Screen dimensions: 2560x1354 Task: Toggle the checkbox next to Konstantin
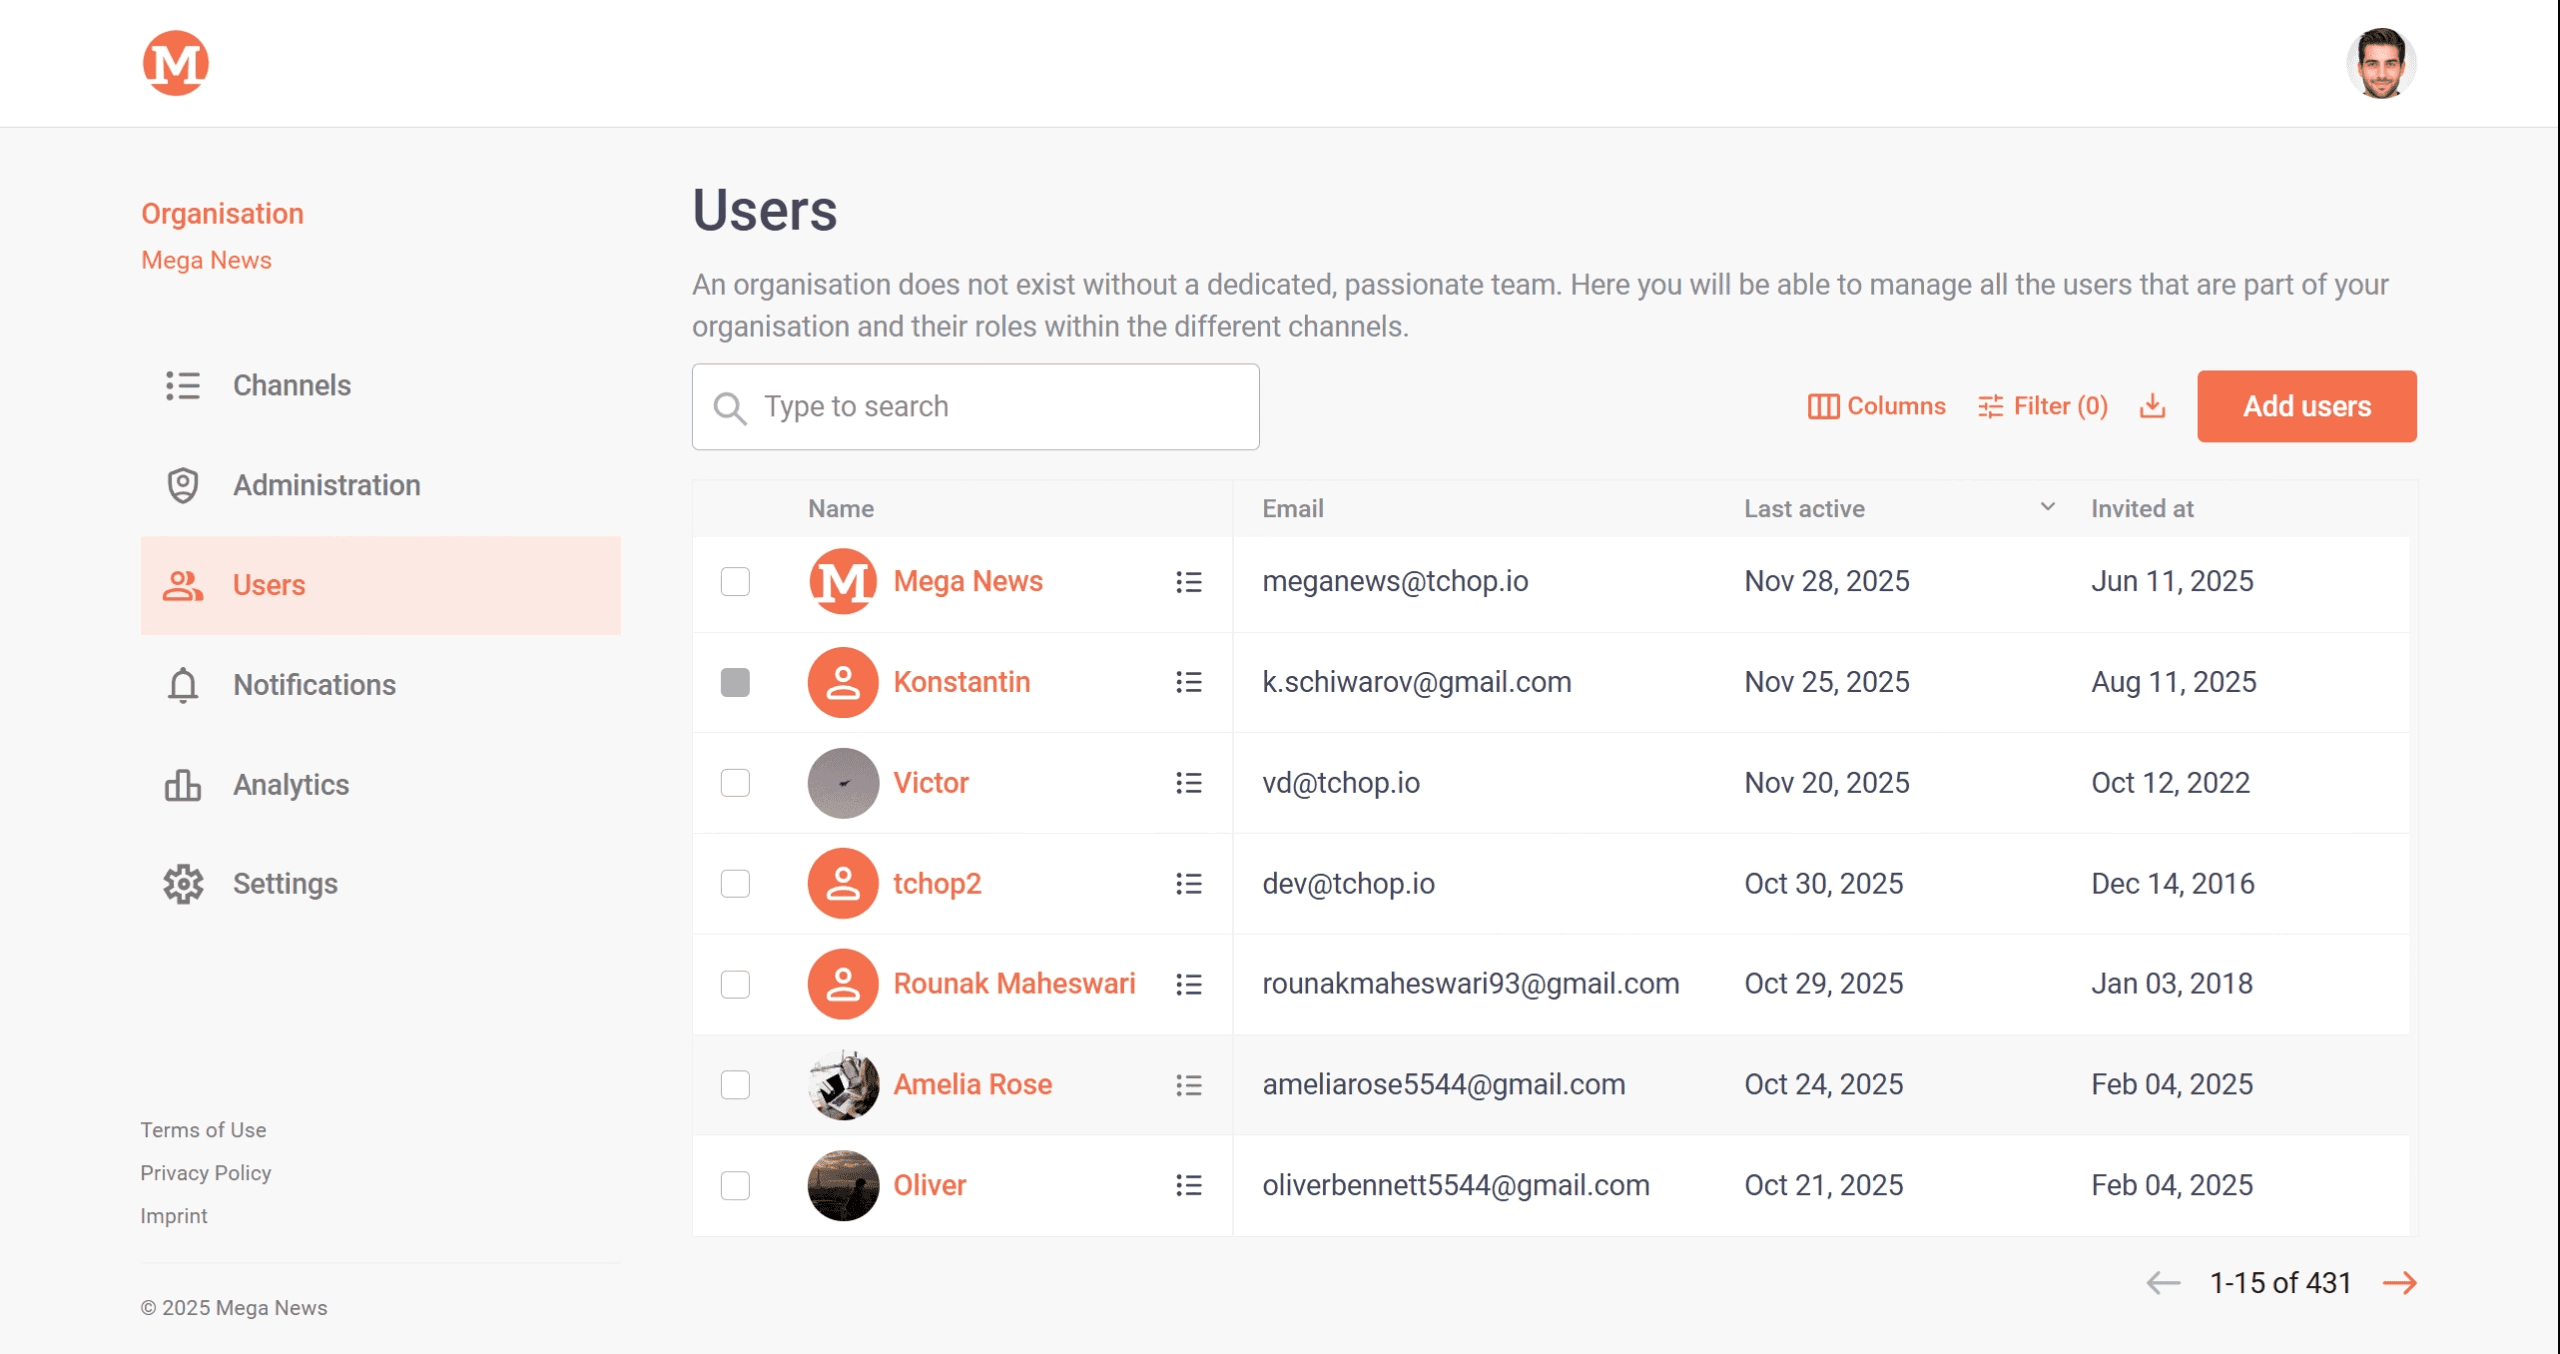coord(735,682)
